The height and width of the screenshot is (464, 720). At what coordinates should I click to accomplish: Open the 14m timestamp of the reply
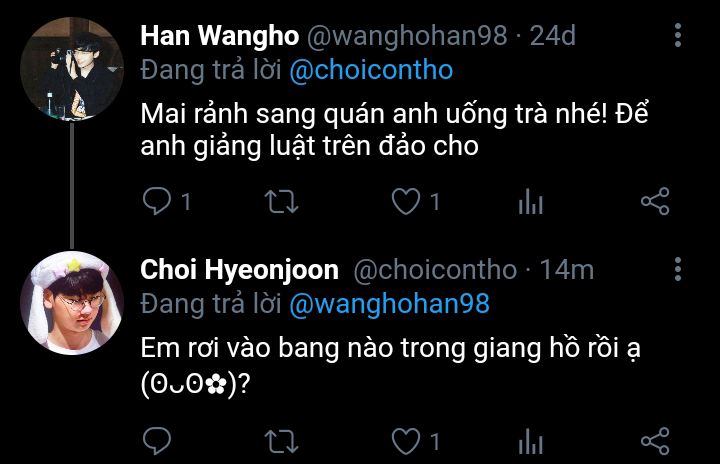[x=567, y=269]
